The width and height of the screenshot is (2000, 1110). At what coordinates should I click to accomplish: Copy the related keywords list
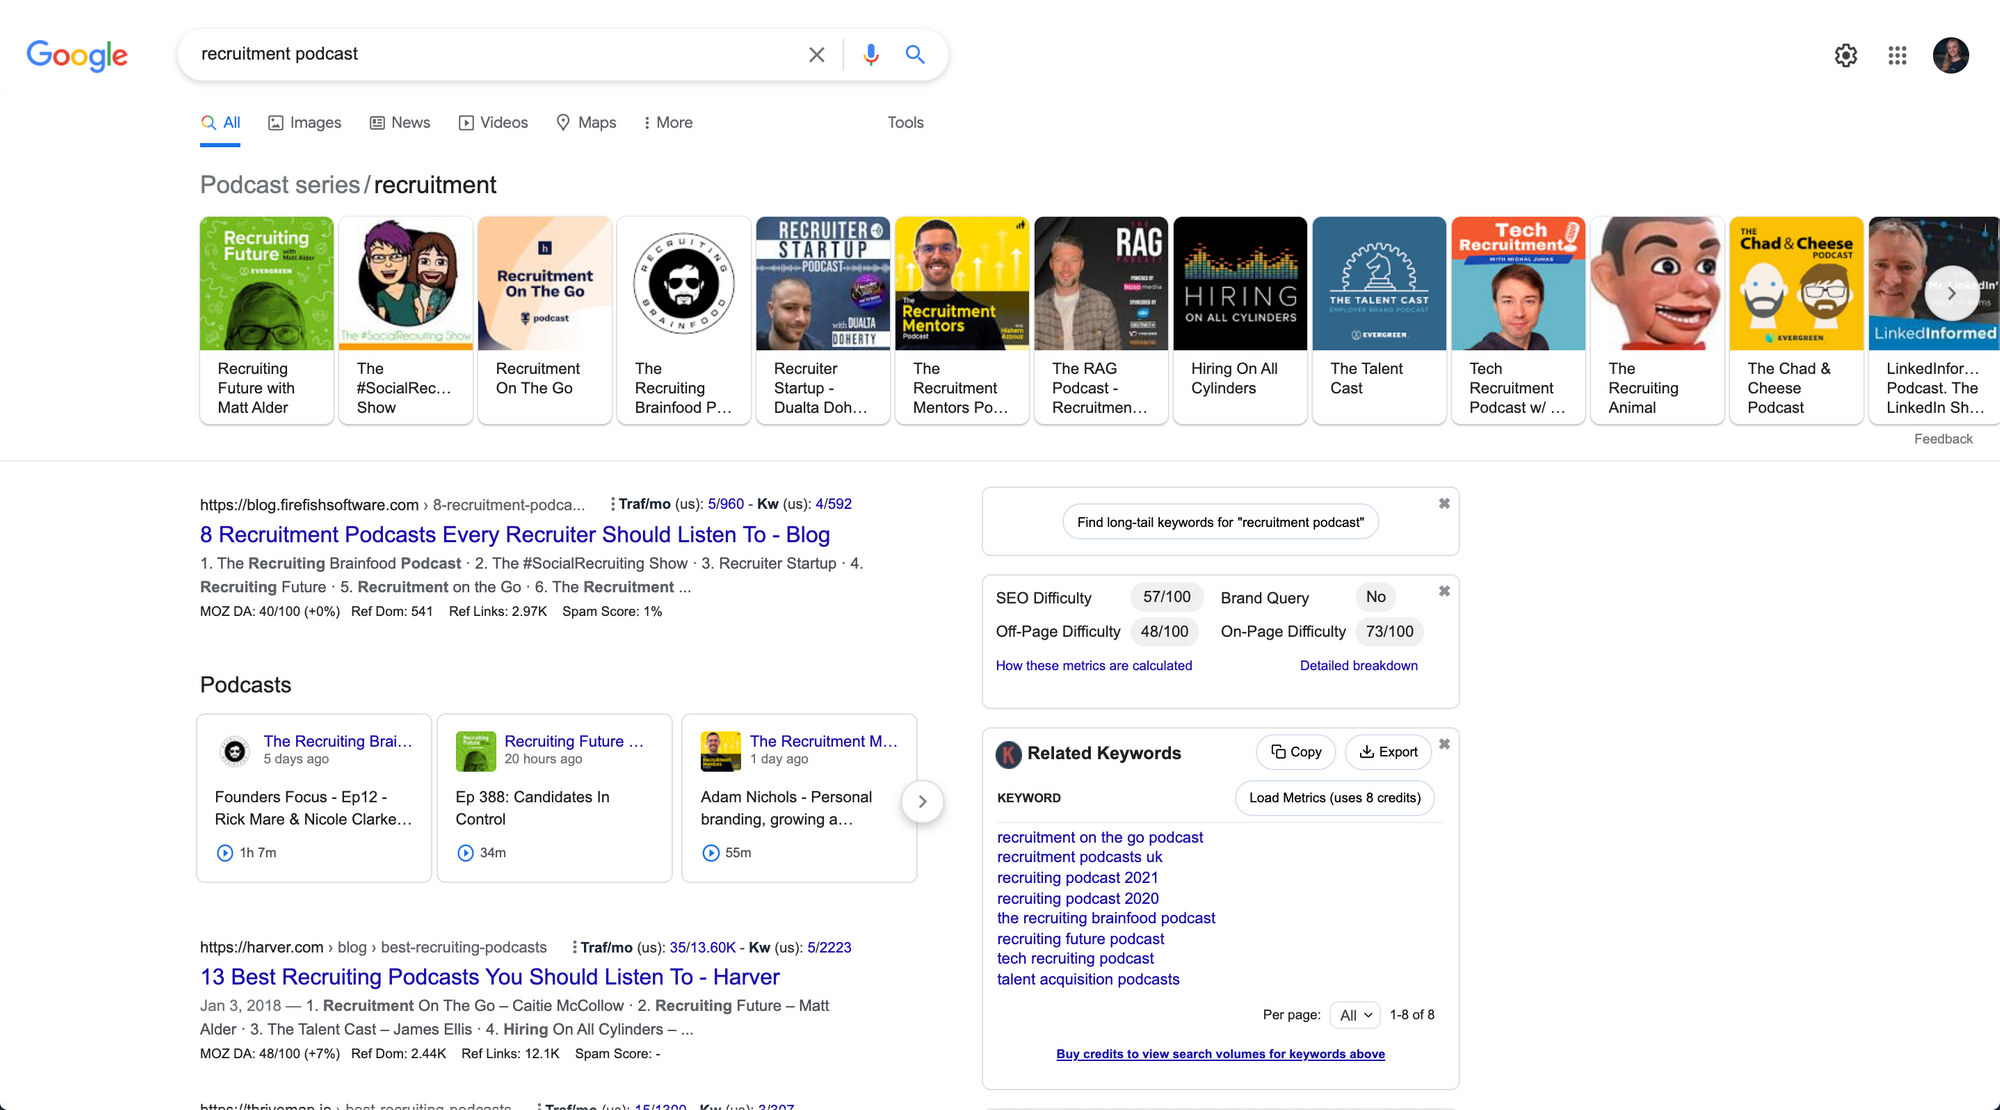click(x=1295, y=751)
